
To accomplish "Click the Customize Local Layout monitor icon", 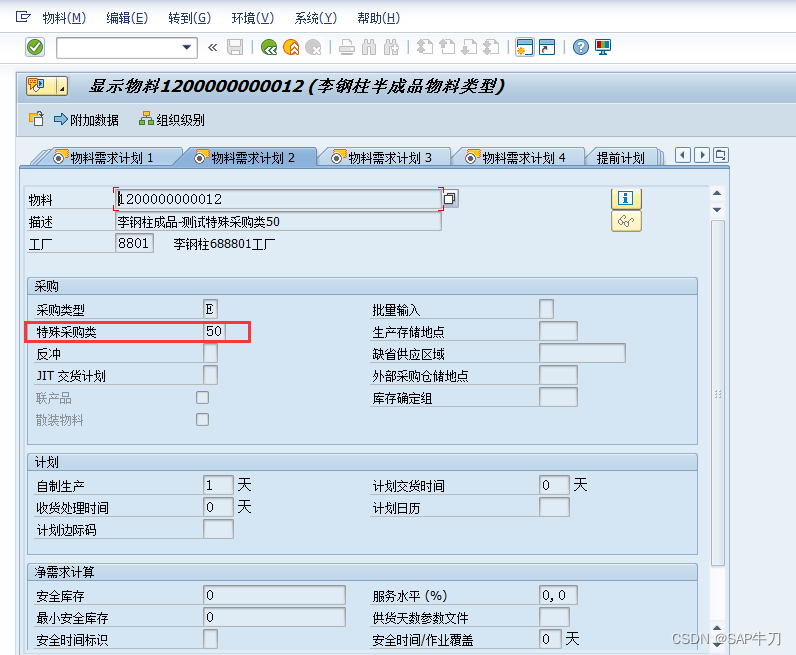I will pyautogui.click(x=603, y=48).
